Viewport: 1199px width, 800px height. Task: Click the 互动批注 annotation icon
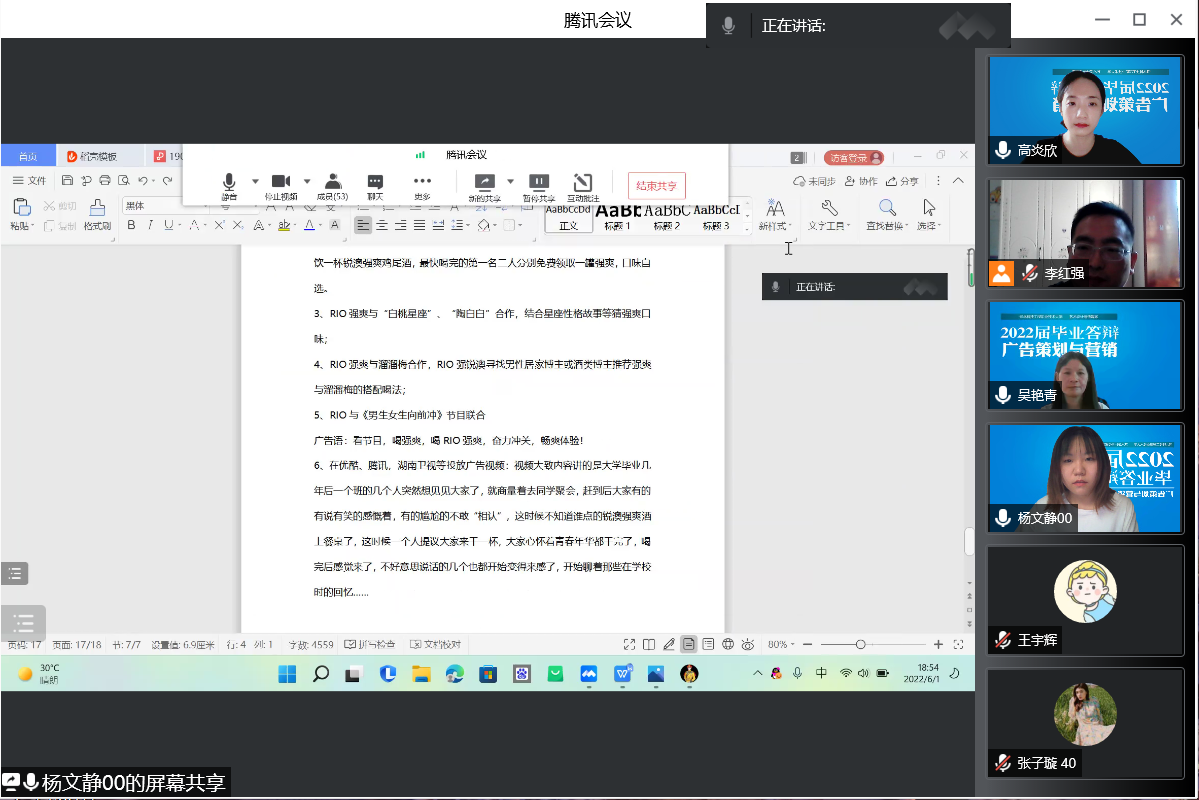582,181
